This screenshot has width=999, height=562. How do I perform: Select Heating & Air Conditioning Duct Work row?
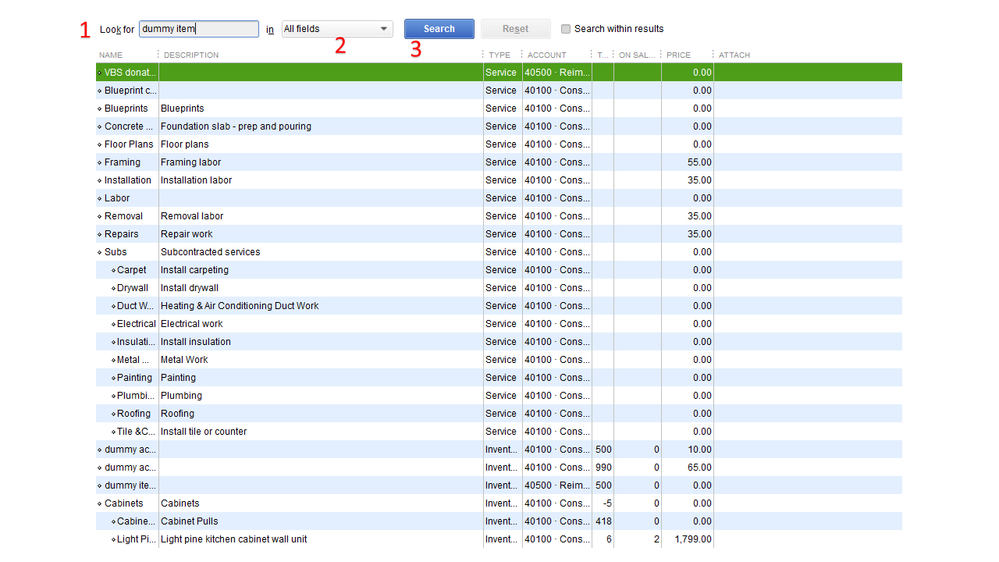tap(499, 306)
